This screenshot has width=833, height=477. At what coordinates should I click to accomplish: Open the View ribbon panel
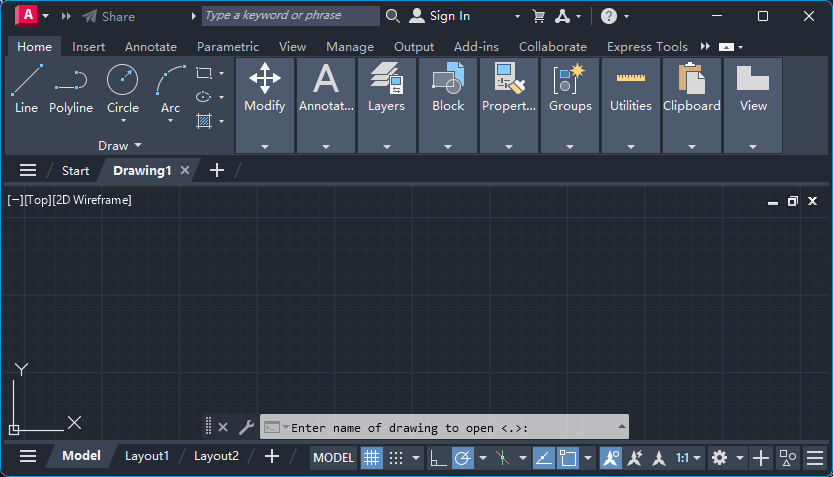[753, 105]
